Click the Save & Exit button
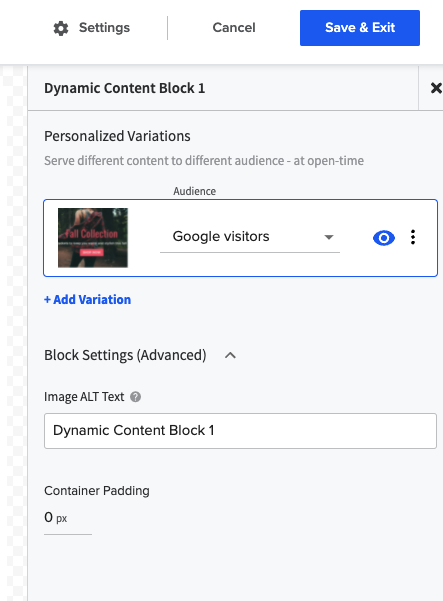 coord(360,28)
